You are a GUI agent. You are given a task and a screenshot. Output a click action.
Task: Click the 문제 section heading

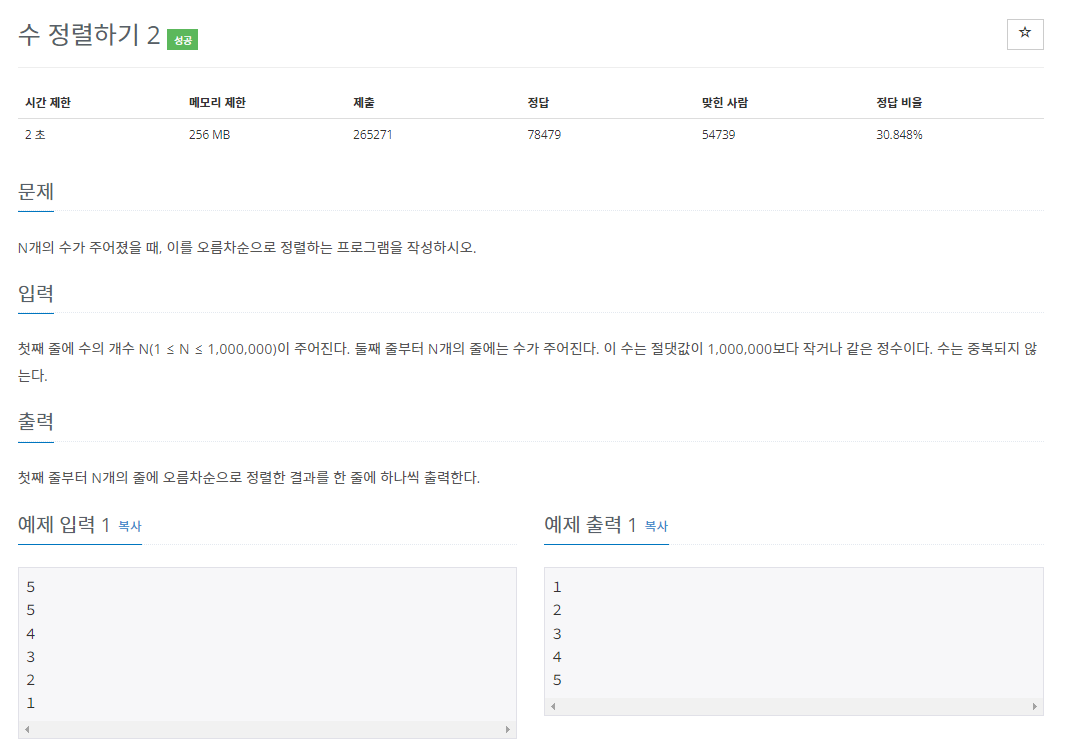[x=36, y=192]
